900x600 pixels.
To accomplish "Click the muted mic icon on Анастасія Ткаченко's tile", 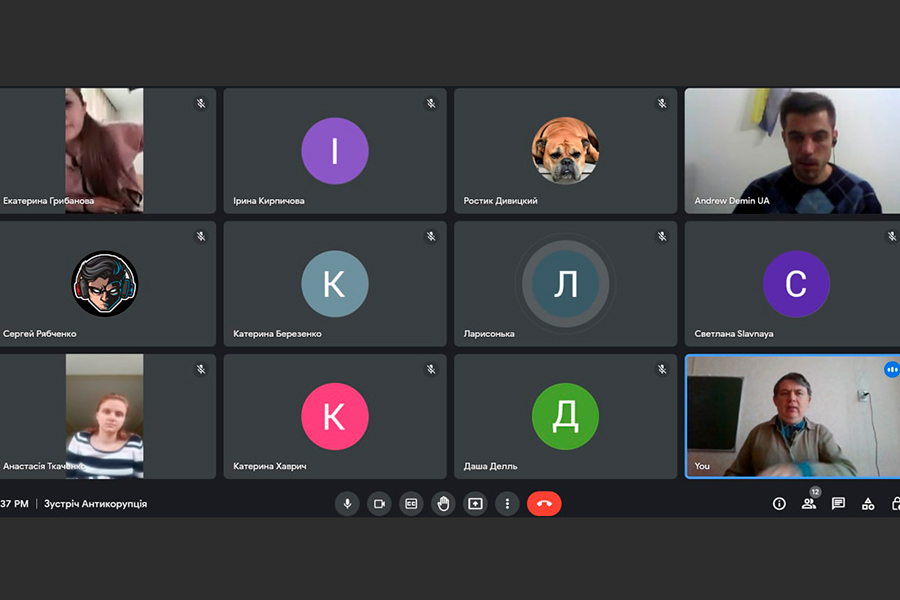I will pyautogui.click(x=201, y=369).
